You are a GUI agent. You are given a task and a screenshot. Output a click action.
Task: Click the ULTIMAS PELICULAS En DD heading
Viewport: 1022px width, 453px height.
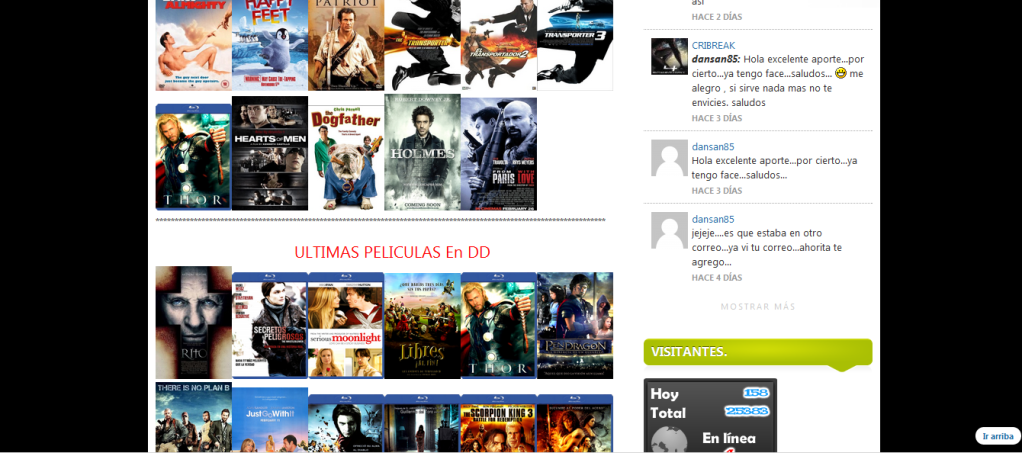coord(392,252)
